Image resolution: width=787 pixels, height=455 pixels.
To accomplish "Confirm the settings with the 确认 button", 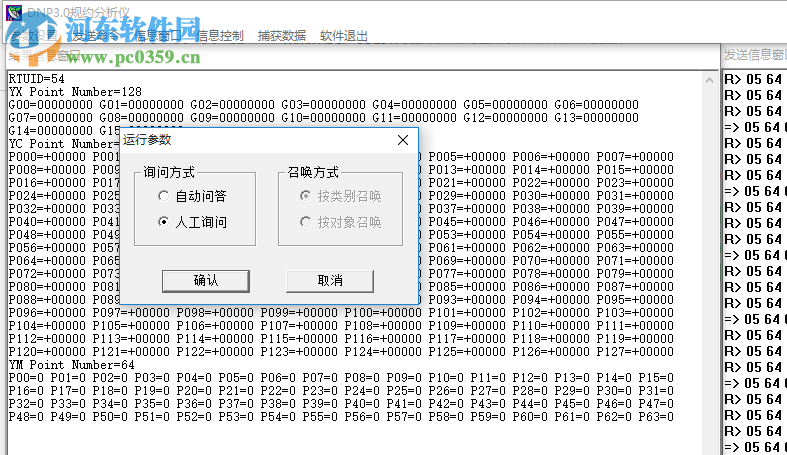I will [206, 281].
